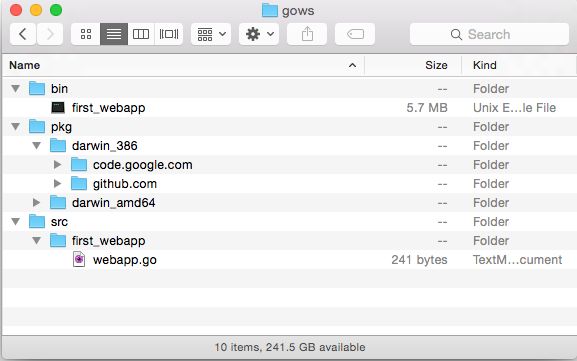The width and height of the screenshot is (577, 361).
Task: Click the github.com folder name
Action: click(x=125, y=184)
